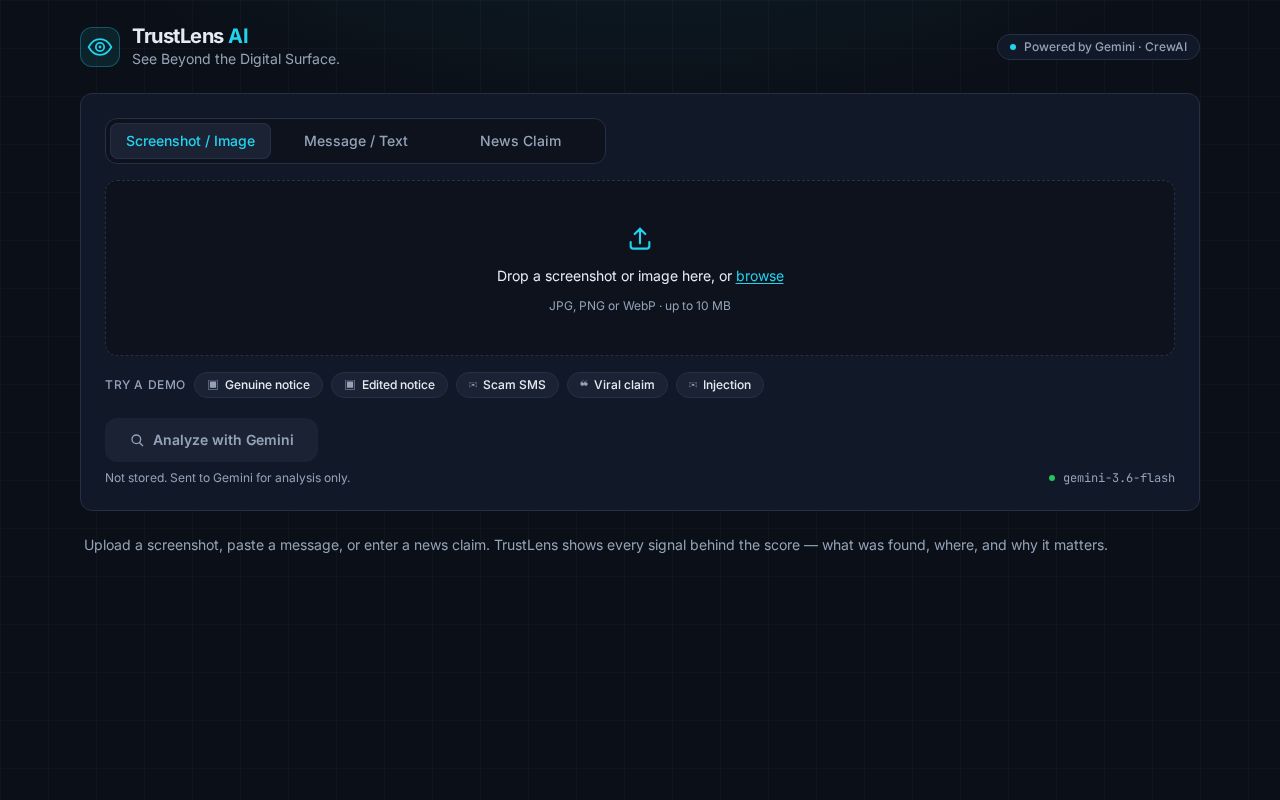1280x800 pixels.
Task: Click the 'JPG, PNG or WebP · up to 10 MB' hint
Action: click(640, 306)
